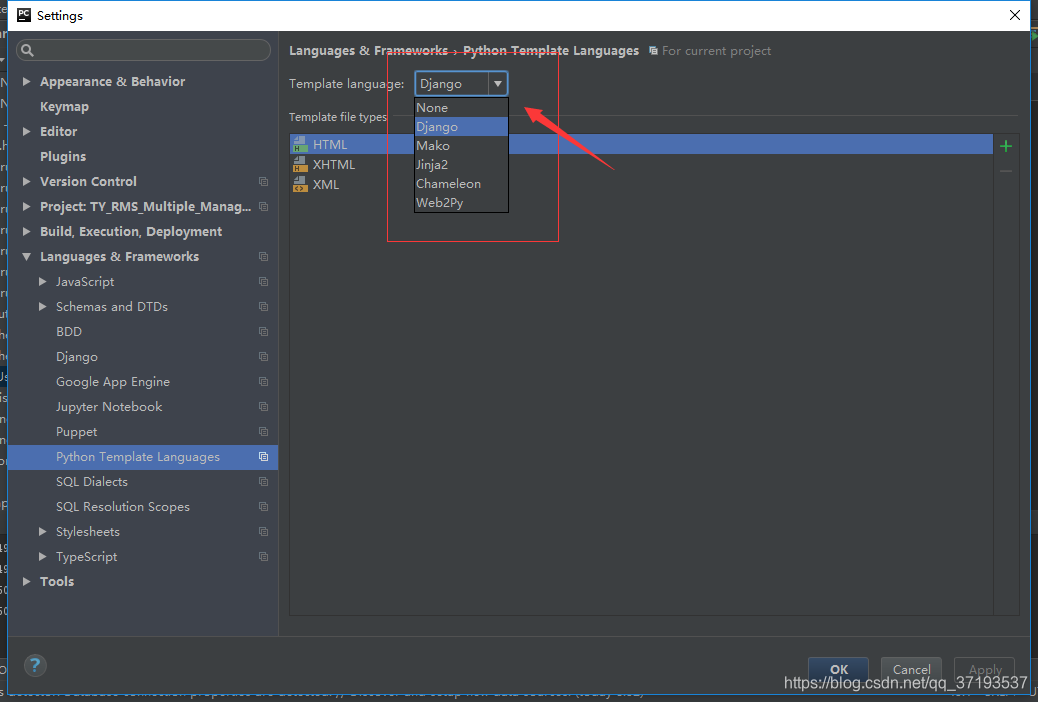Expand the JavaScript subsection
This screenshot has height=702, width=1038.
[x=42, y=281]
